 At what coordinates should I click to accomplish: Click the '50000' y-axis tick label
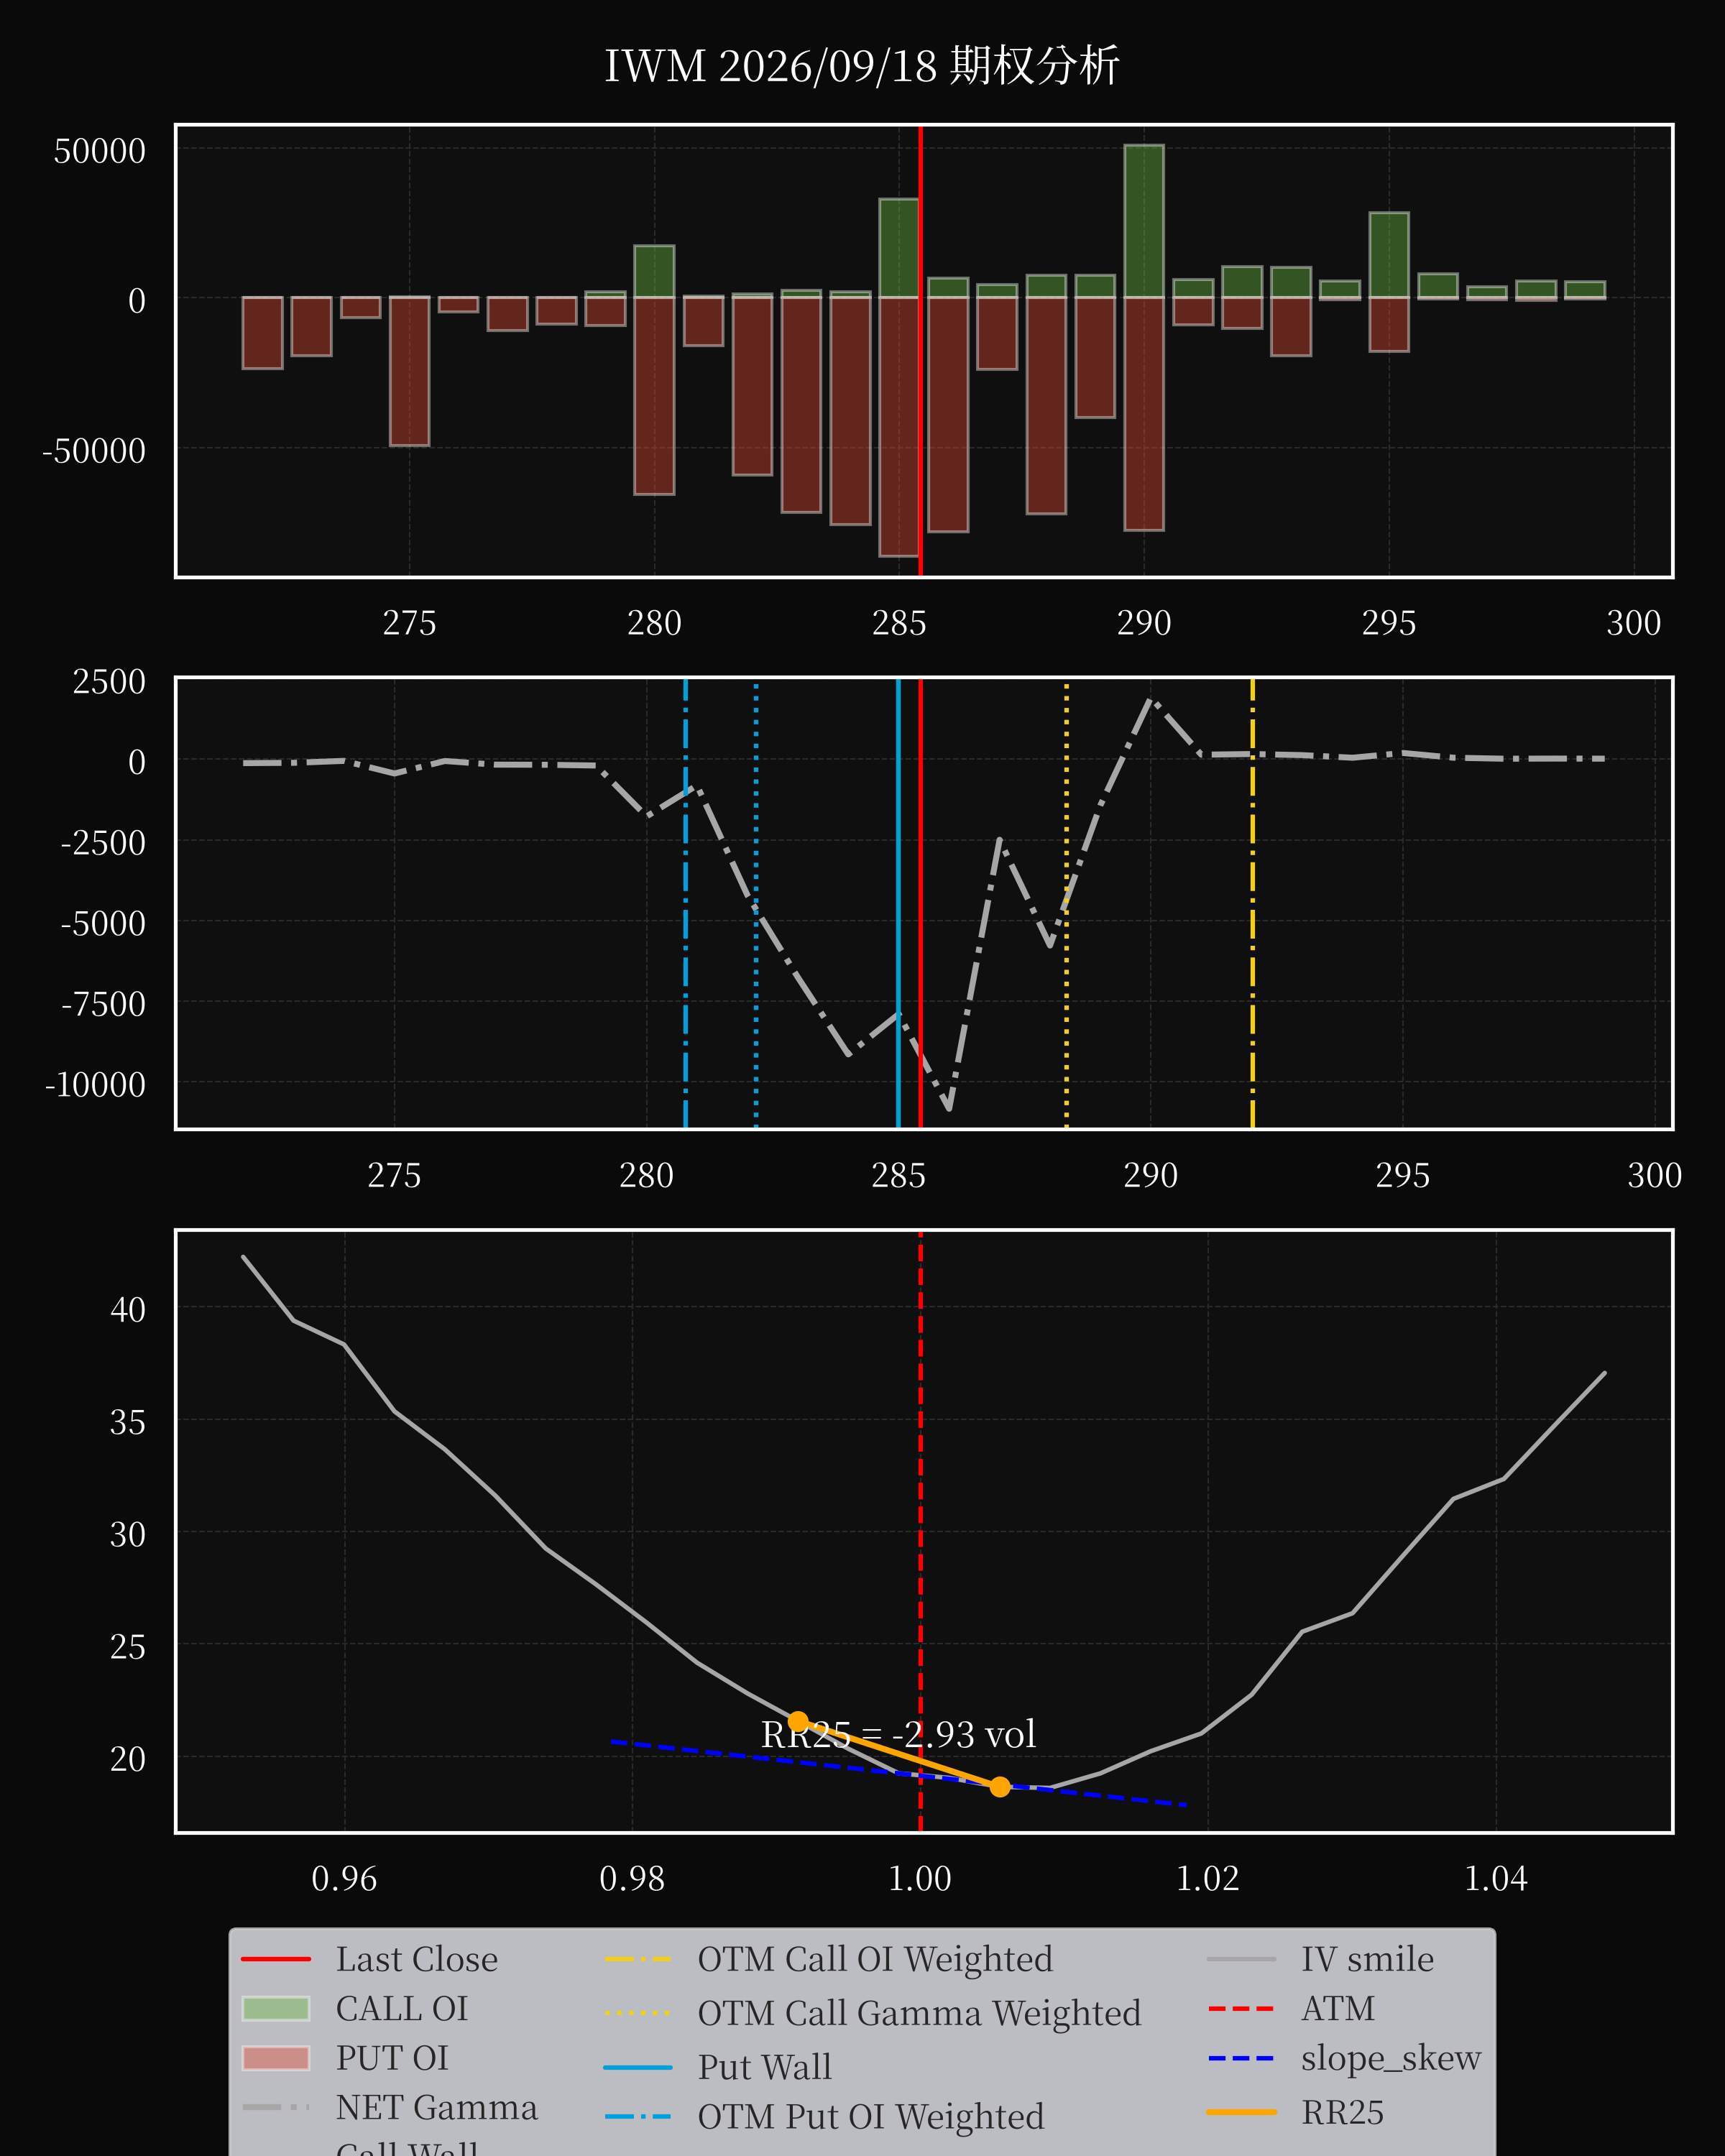click(x=99, y=151)
